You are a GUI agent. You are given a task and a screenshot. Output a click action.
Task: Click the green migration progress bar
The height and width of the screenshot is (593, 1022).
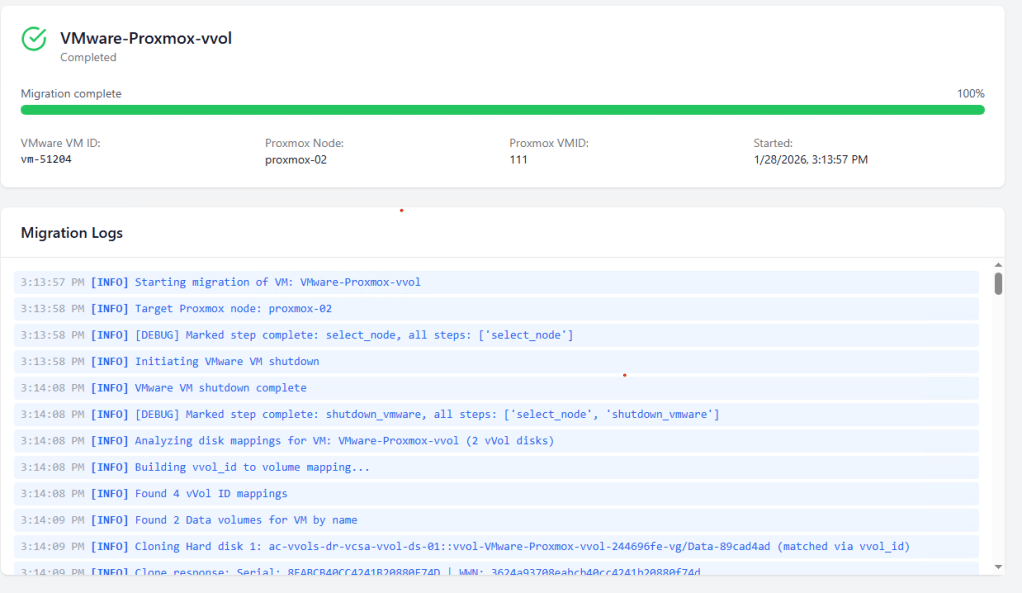(x=502, y=110)
